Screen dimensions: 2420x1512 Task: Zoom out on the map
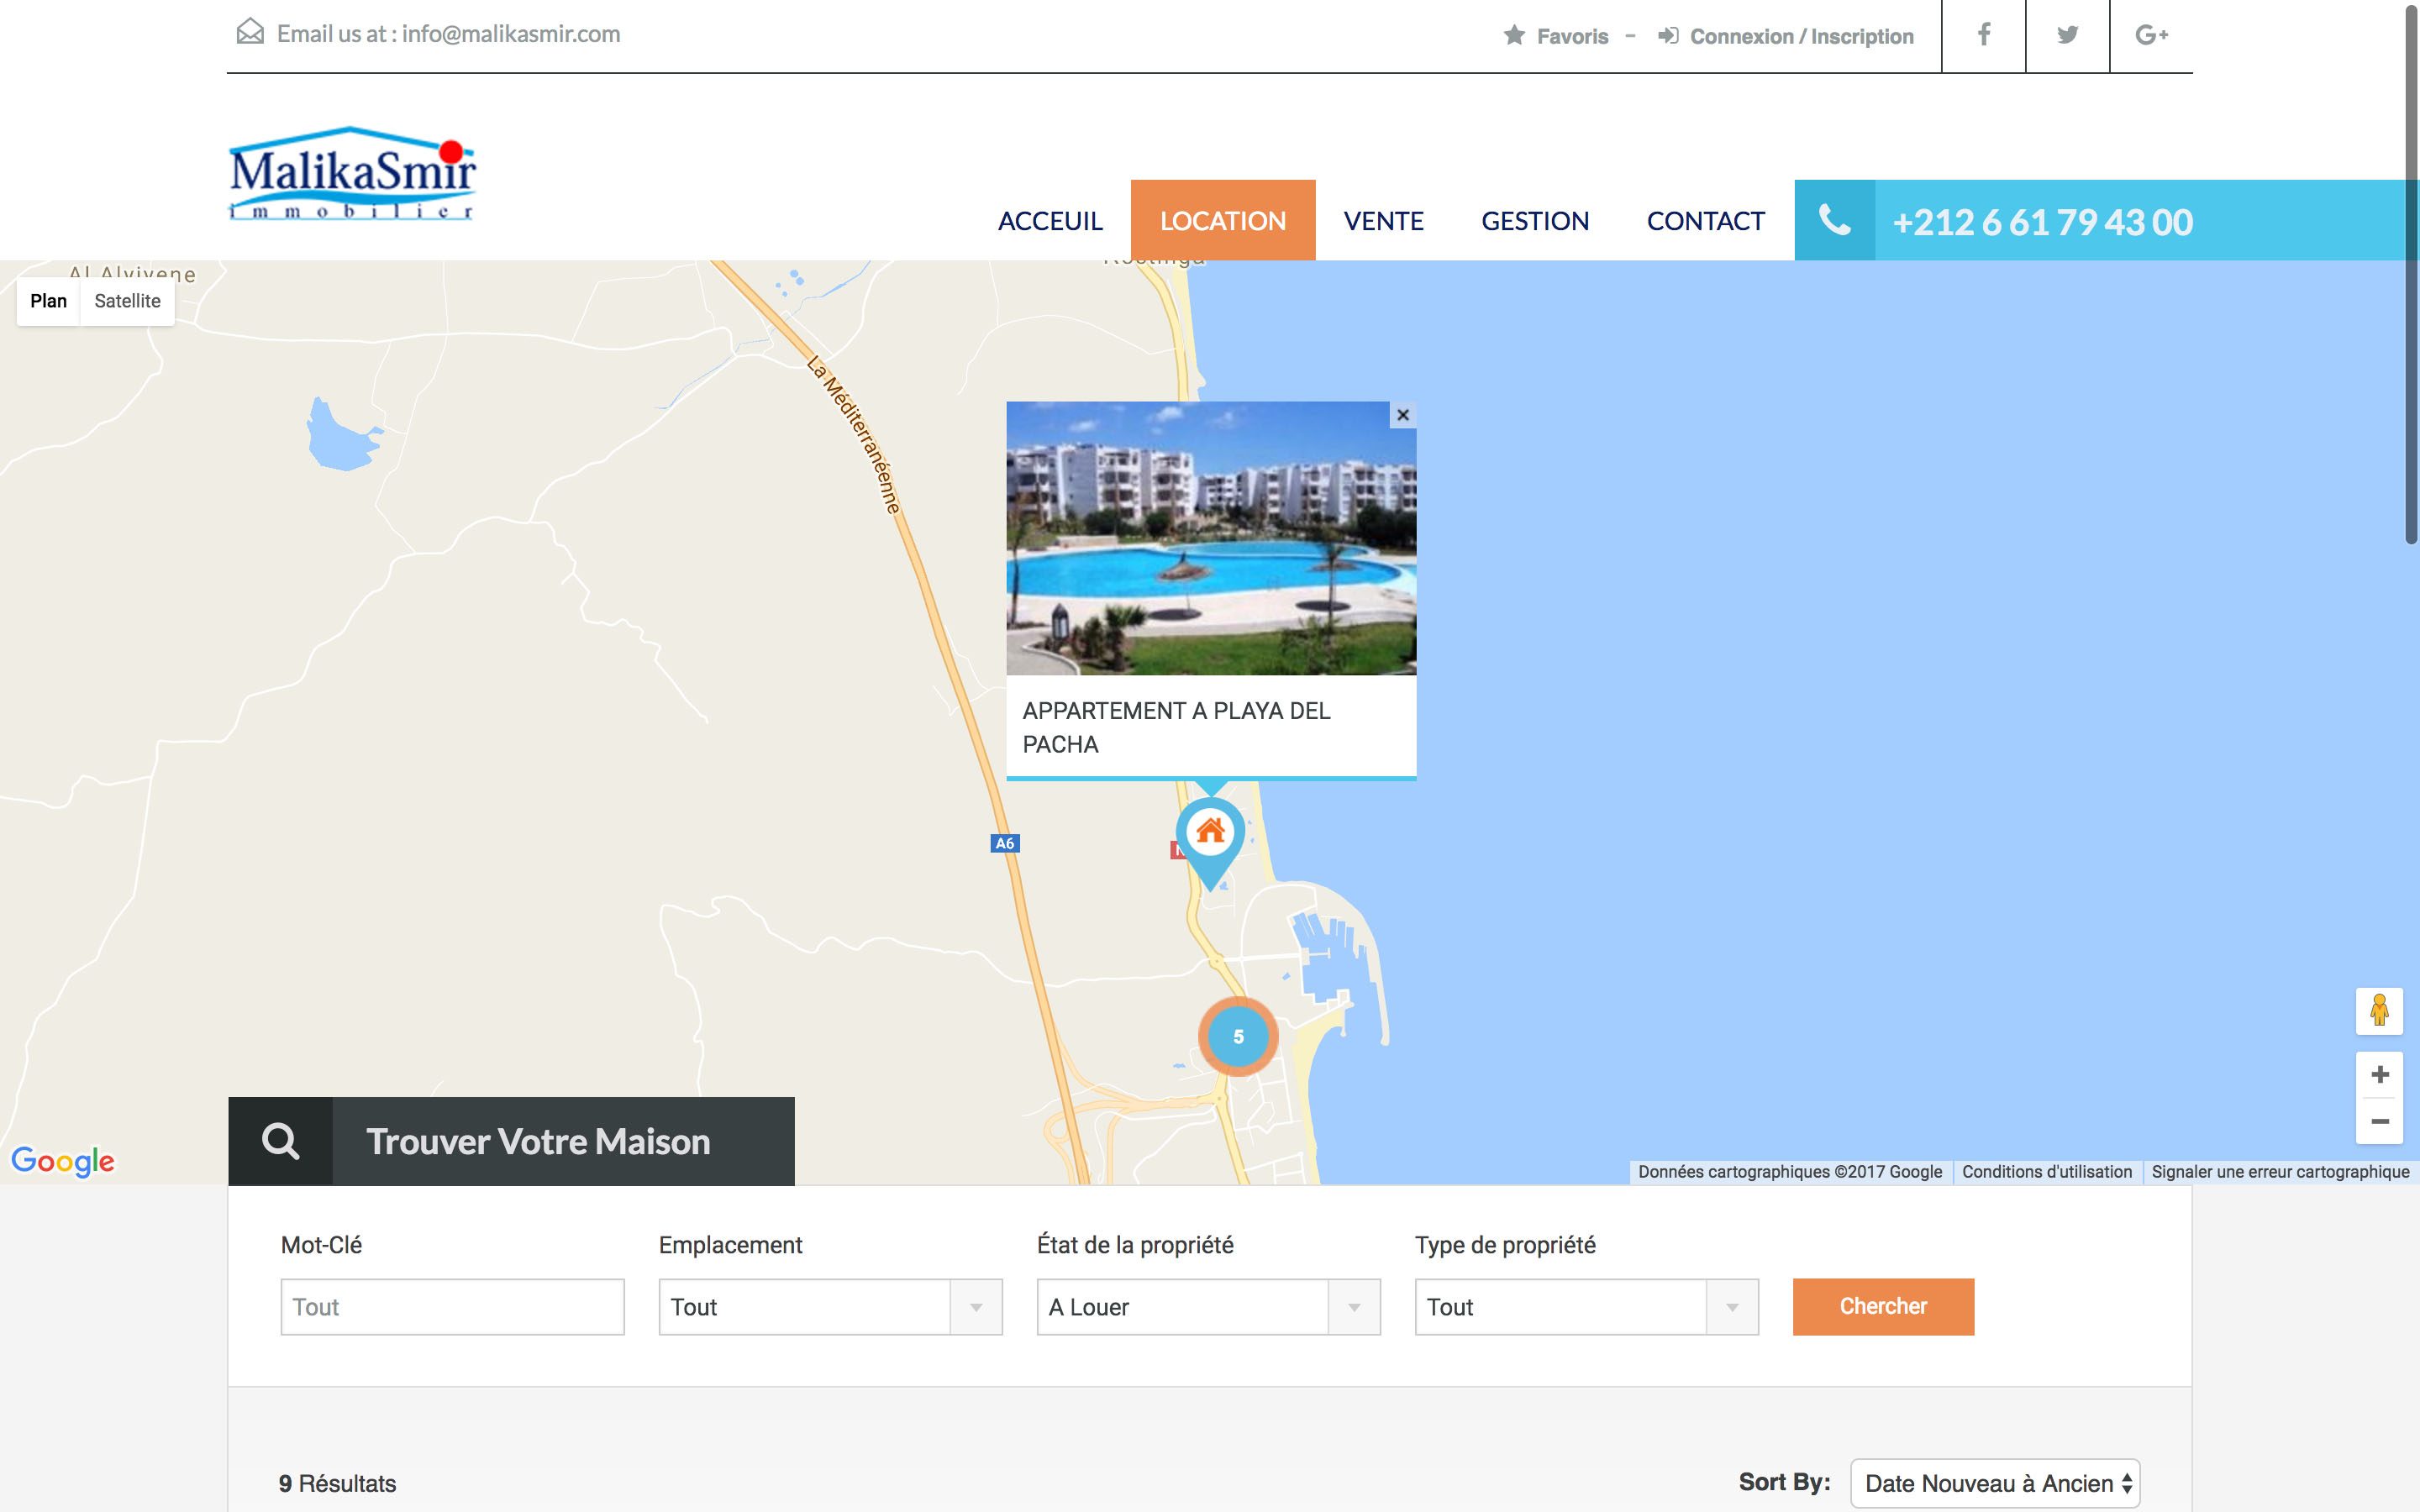pyautogui.click(x=2380, y=1121)
